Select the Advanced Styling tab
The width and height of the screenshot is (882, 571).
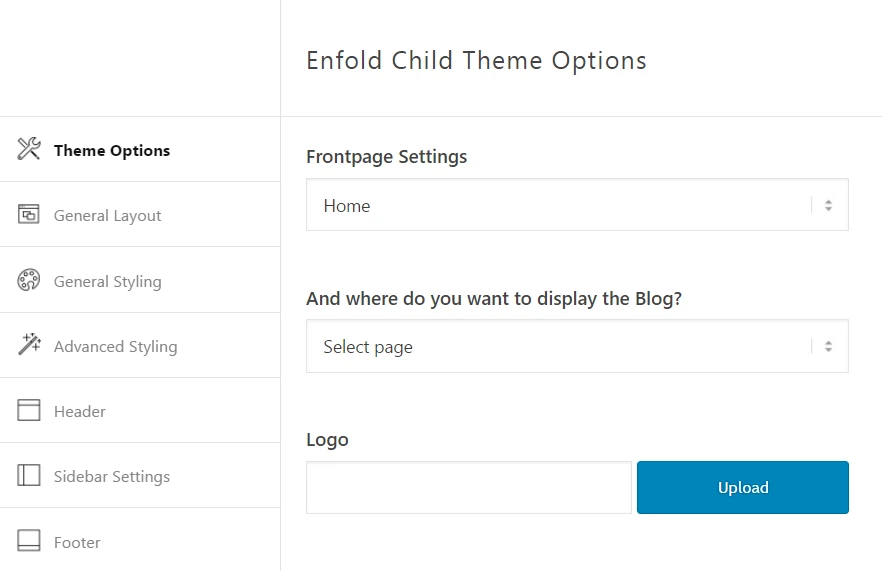(x=115, y=346)
